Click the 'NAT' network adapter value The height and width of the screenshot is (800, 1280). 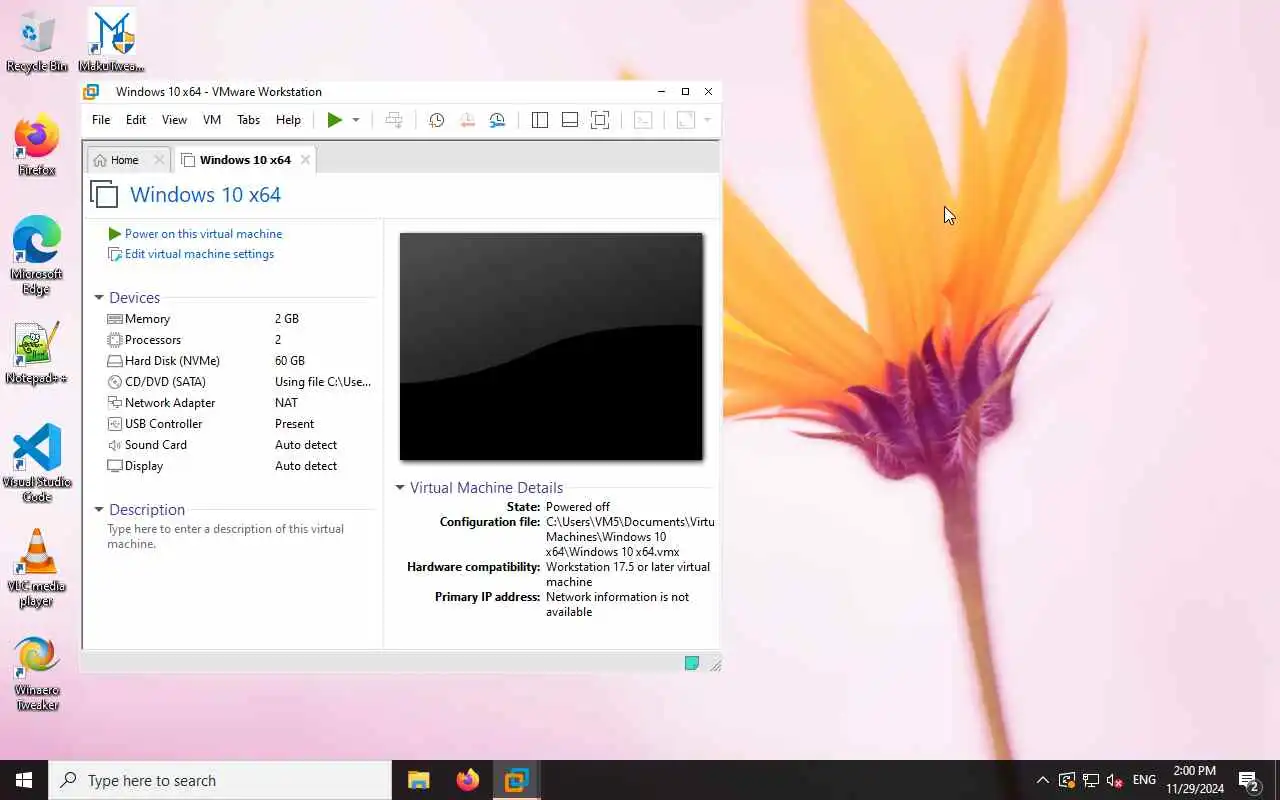(286, 403)
